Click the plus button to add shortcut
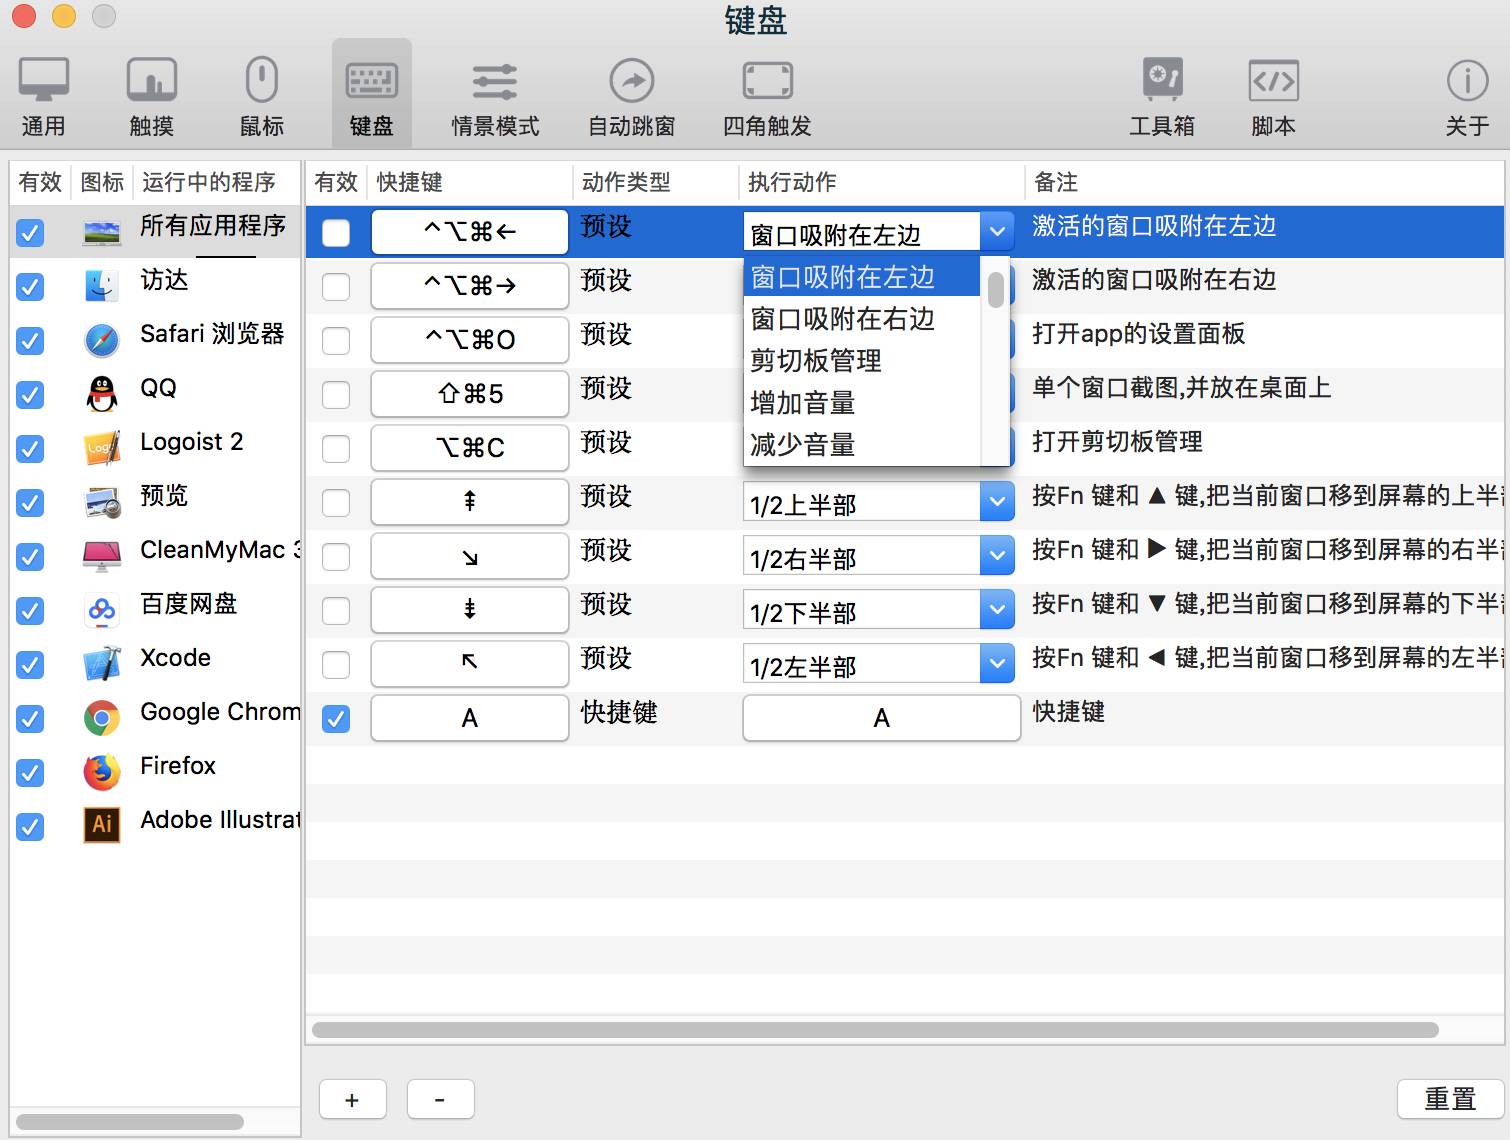The image size is (1510, 1140). [x=352, y=1100]
